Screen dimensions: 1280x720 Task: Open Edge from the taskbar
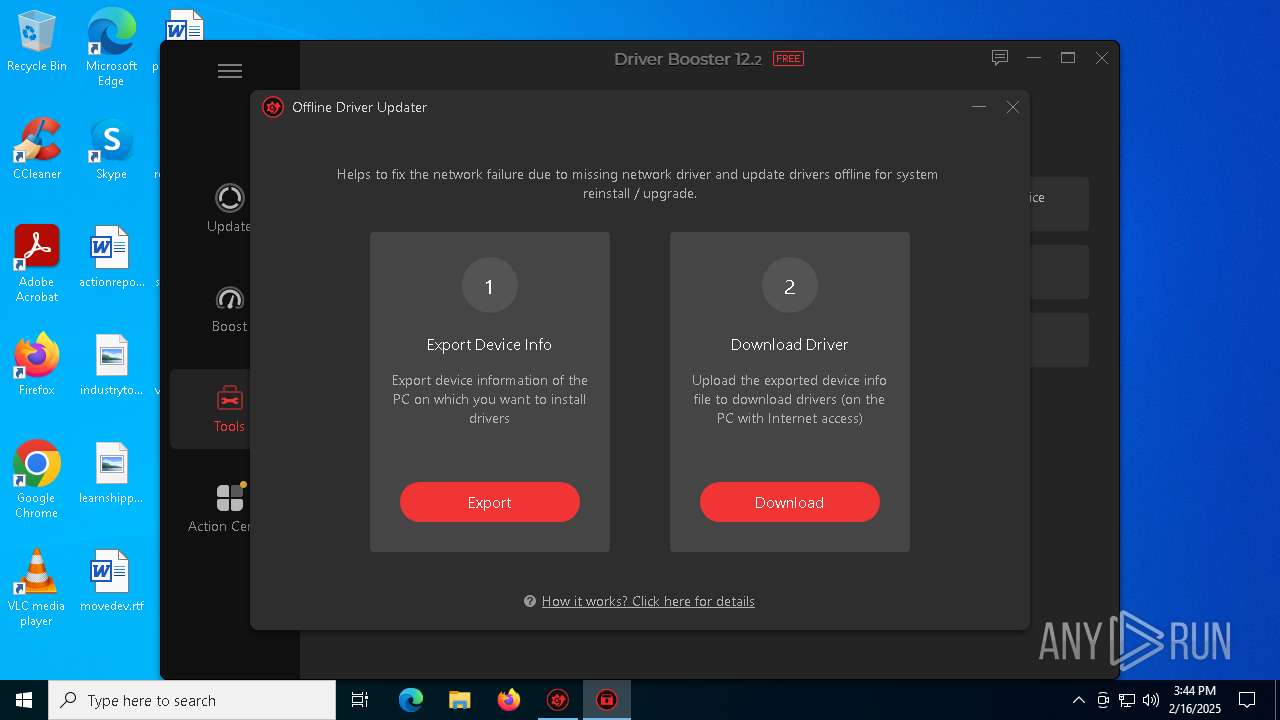411,700
